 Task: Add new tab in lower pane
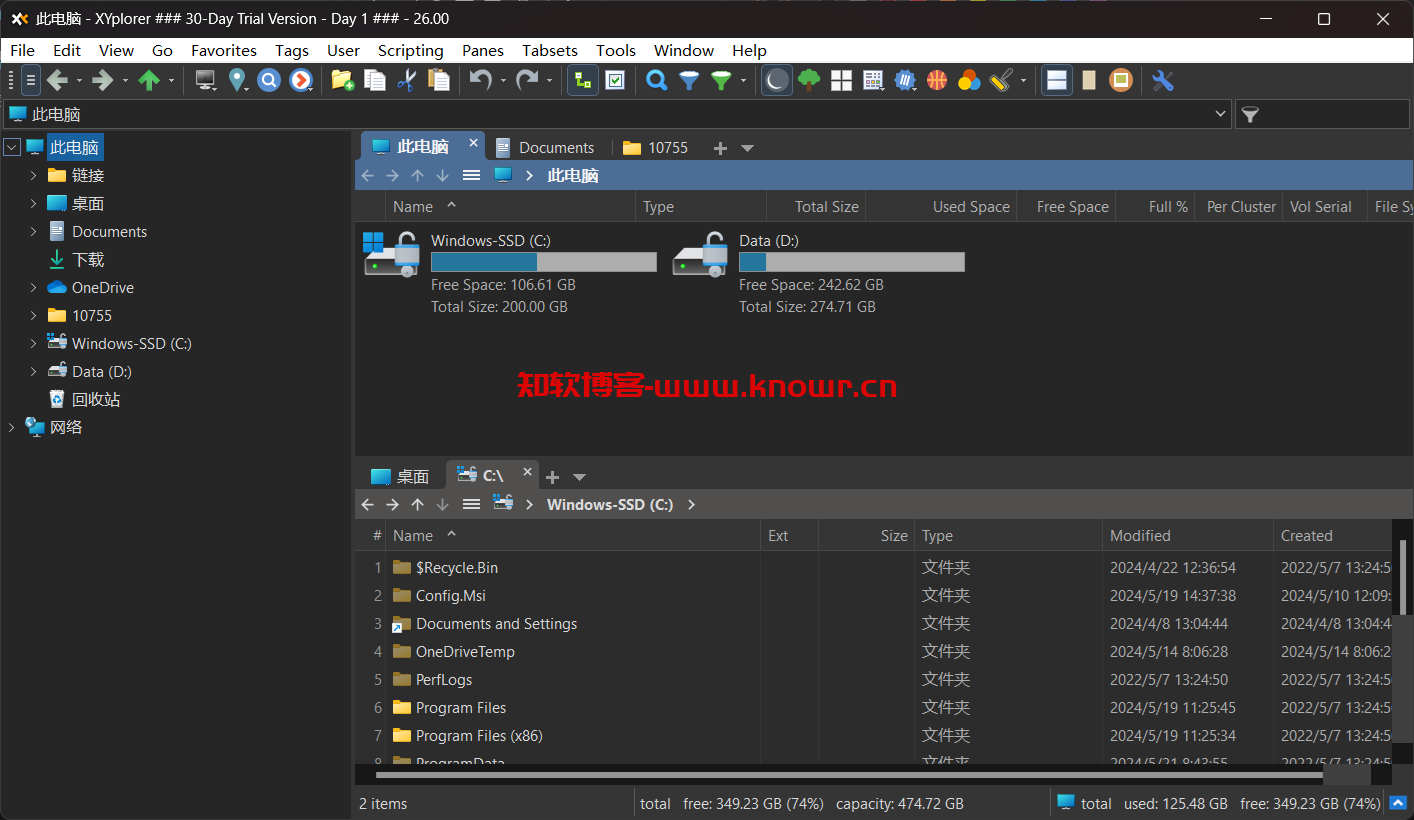[552, 477]
